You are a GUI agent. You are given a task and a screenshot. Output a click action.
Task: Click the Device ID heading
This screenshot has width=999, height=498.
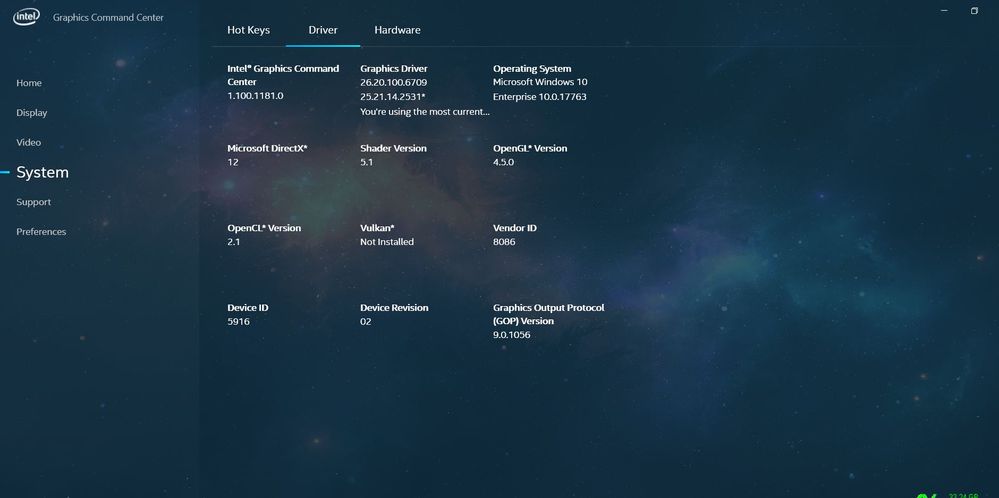pos(248,307)
